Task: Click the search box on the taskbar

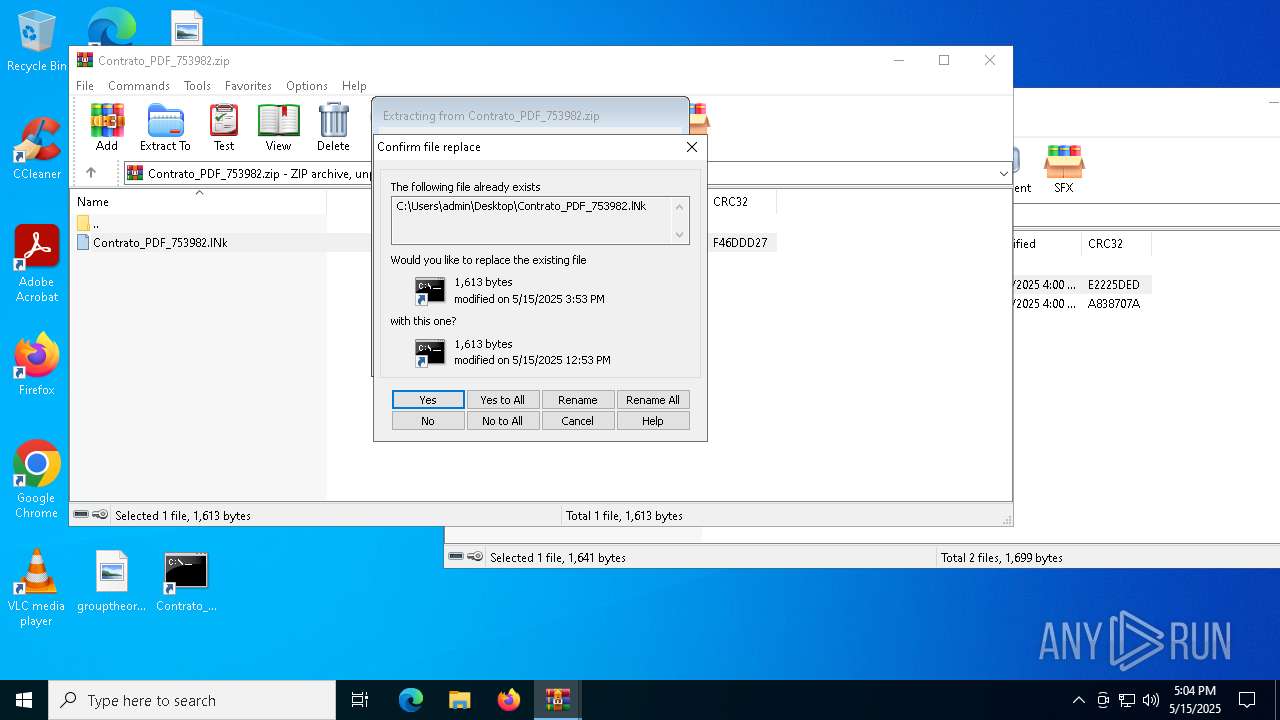Action: [192, 700]
